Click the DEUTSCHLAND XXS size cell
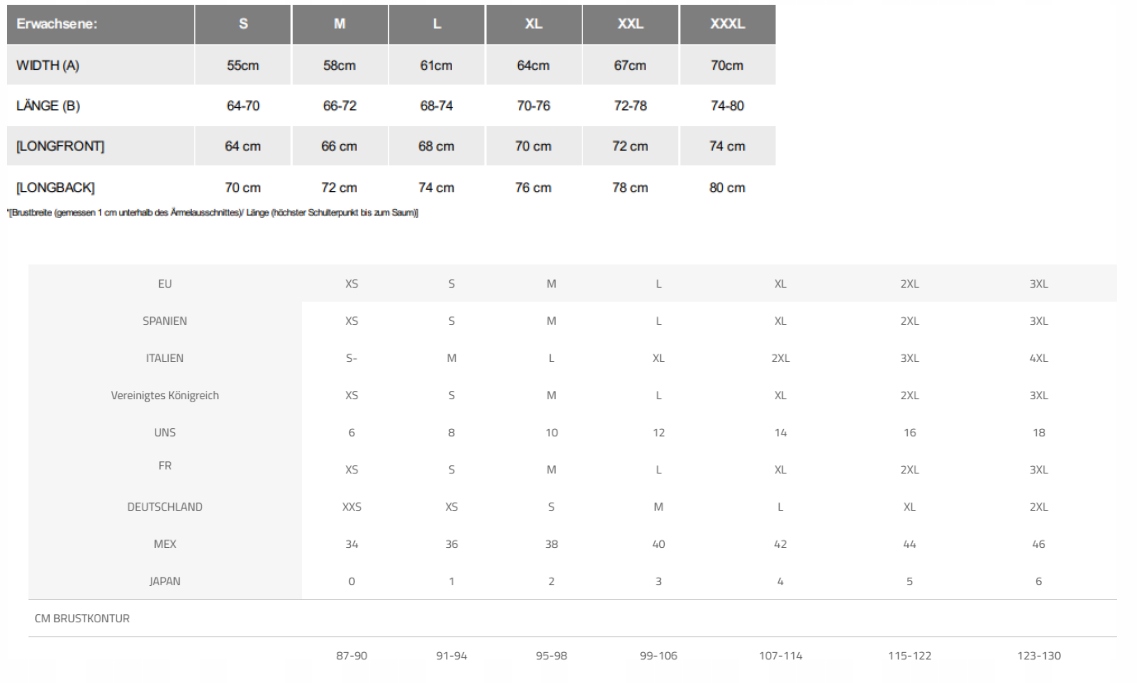 (352, 507)
